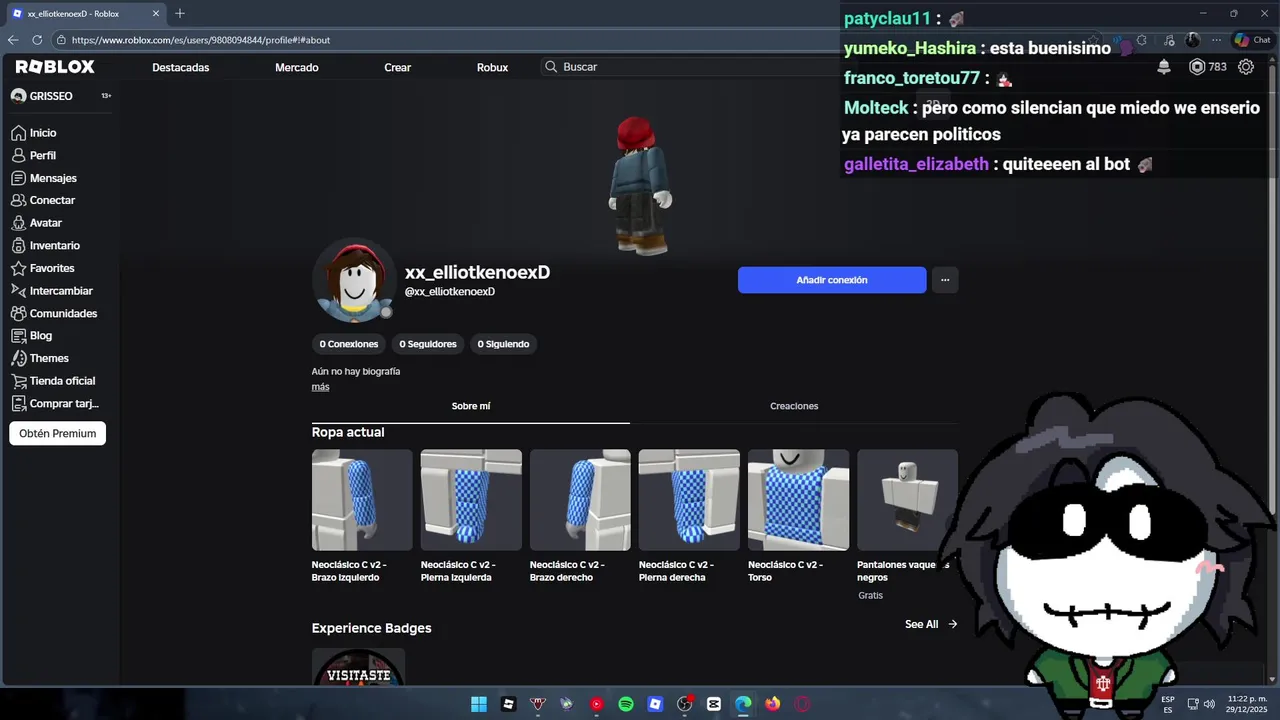The height and width of the screenshot is (720, 1280).
Task: Open Robux in the top navigation
Action: click(x=492, y=67)
